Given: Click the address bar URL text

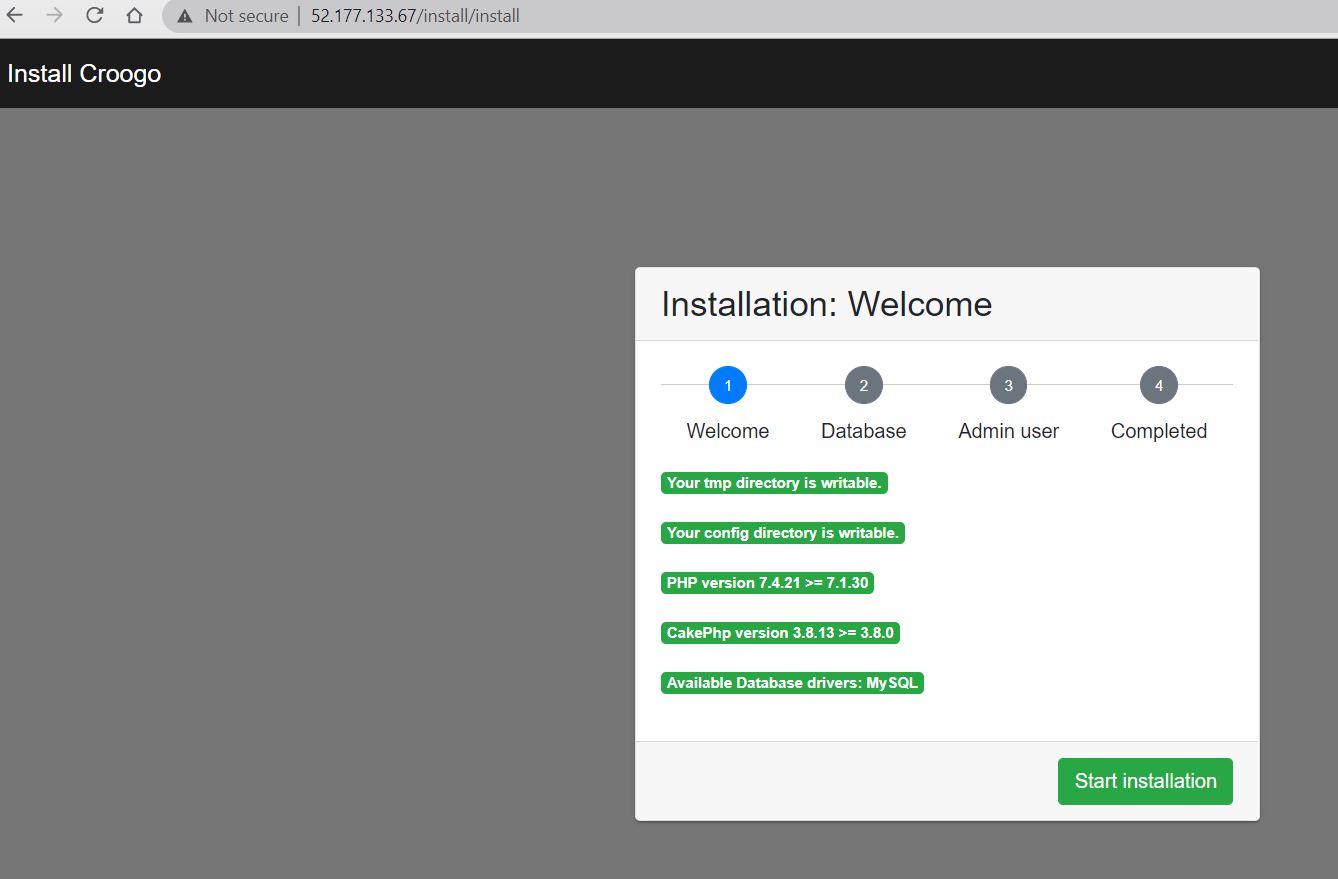Looking at the screenshot, I should pyautogui.click(x=415, y=16).
